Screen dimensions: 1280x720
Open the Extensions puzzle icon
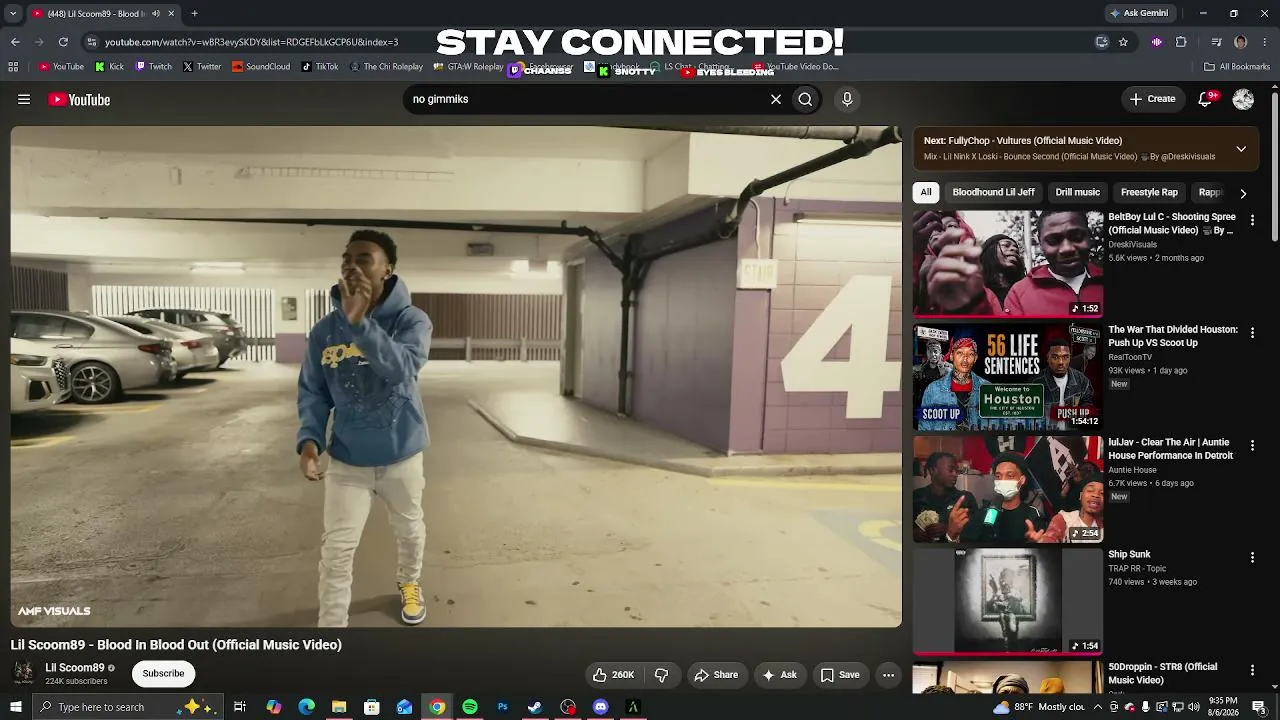(x=1181, y=42)
